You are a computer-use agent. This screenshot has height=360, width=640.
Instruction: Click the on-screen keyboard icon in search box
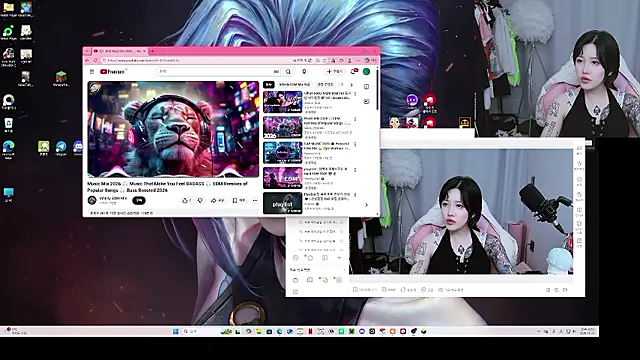point(276,72)
